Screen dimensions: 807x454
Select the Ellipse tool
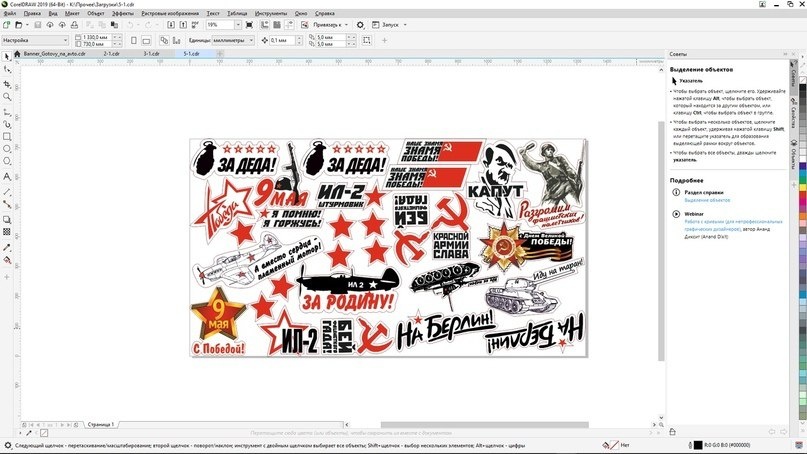tap(7, 149)
